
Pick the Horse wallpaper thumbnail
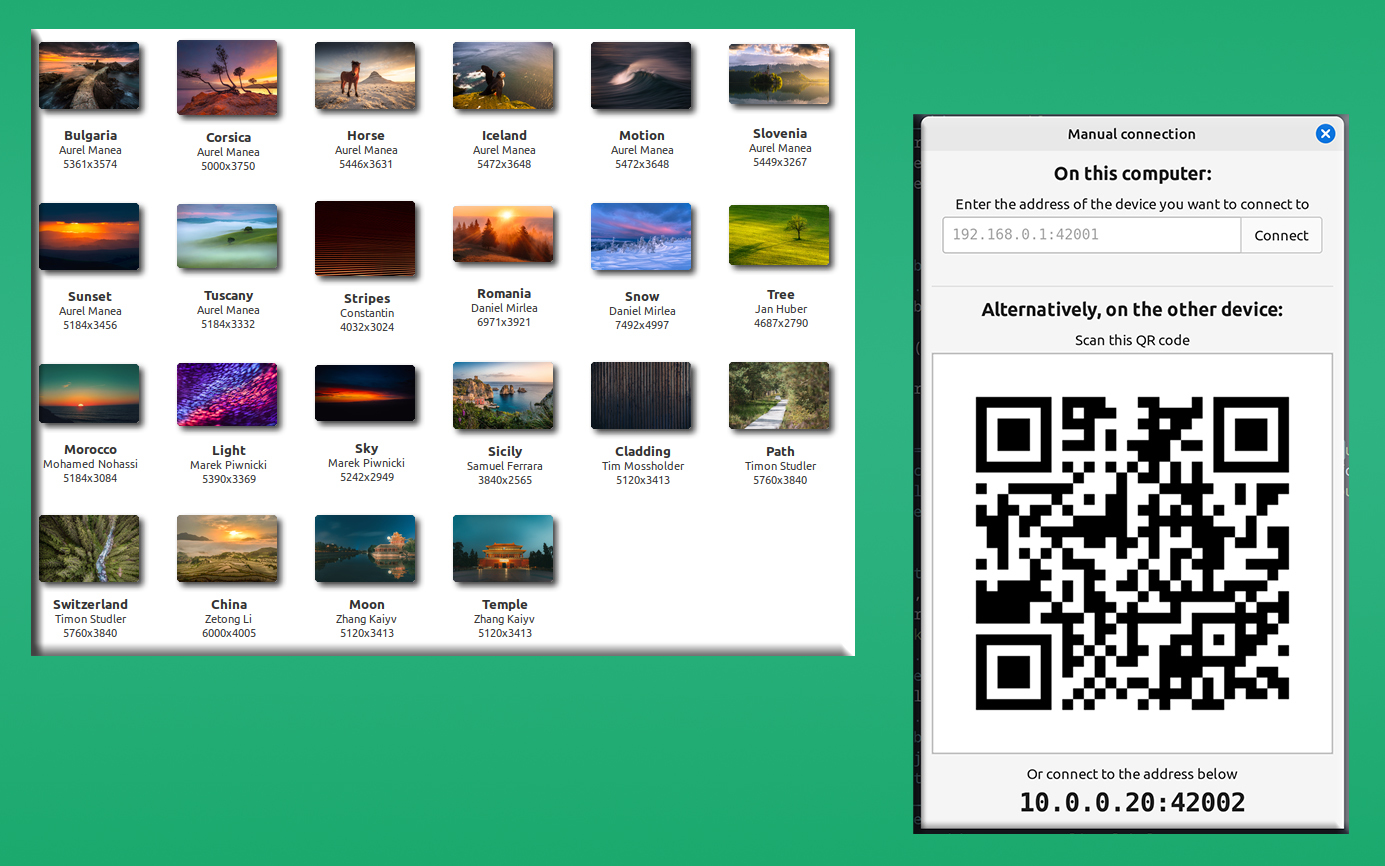[365, 76]
